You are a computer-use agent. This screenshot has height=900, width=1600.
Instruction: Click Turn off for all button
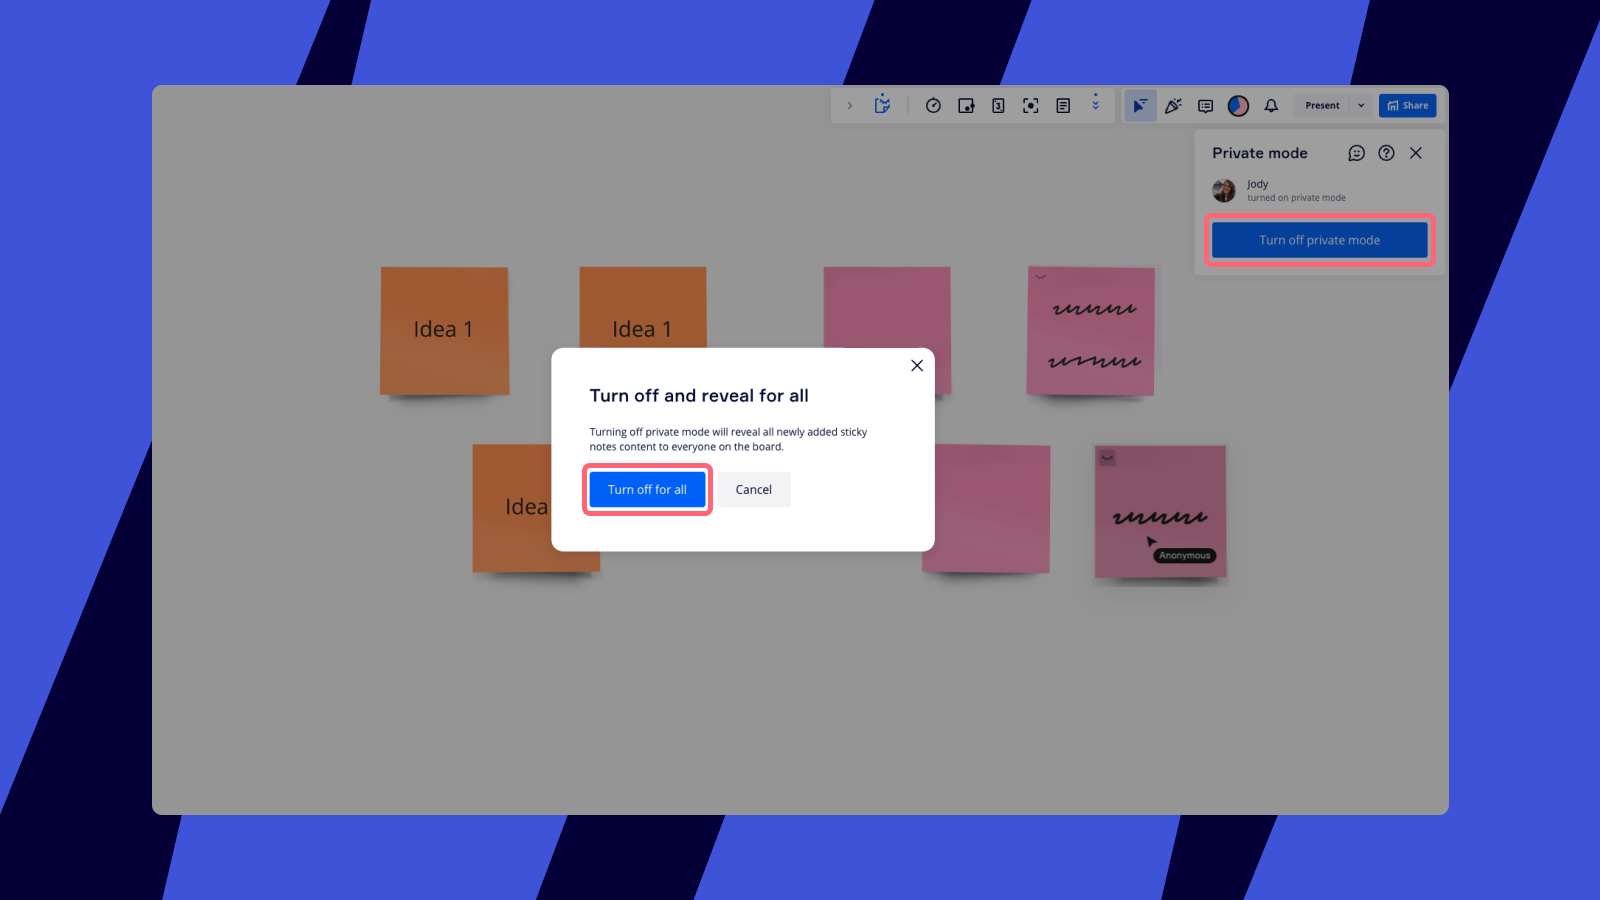(x=647, y=490)
